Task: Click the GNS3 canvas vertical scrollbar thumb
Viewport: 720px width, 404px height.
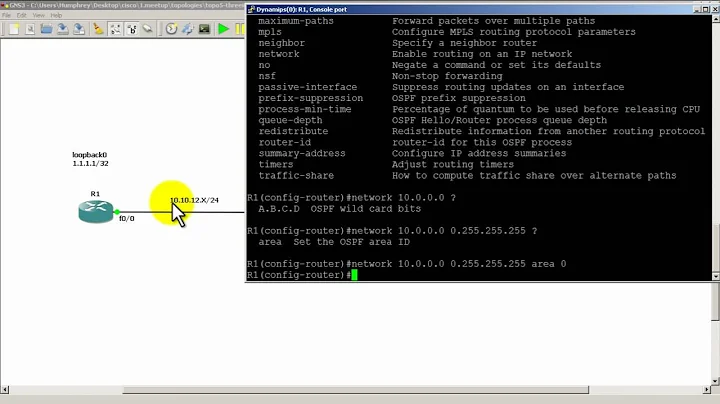Action: click(x=715, y=302)
